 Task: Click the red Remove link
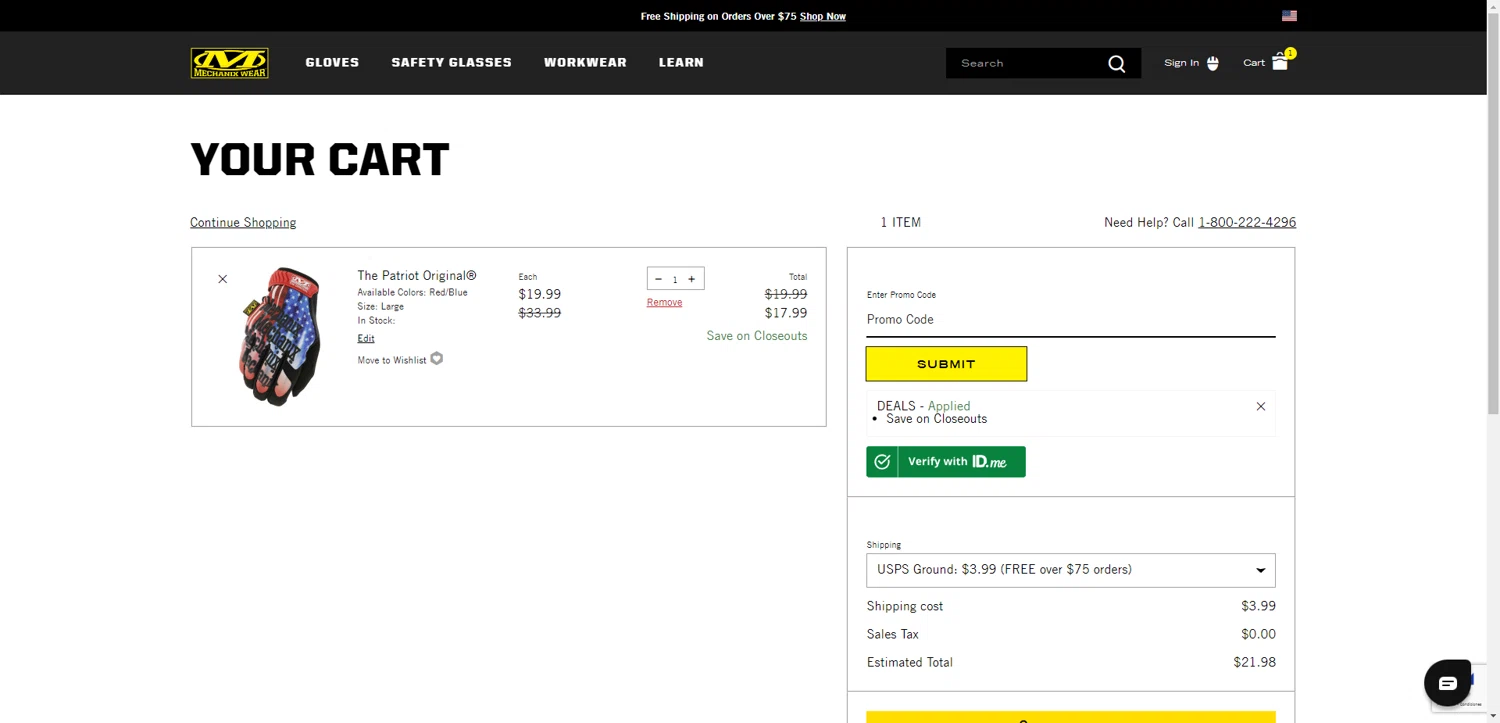click(664, 302)
